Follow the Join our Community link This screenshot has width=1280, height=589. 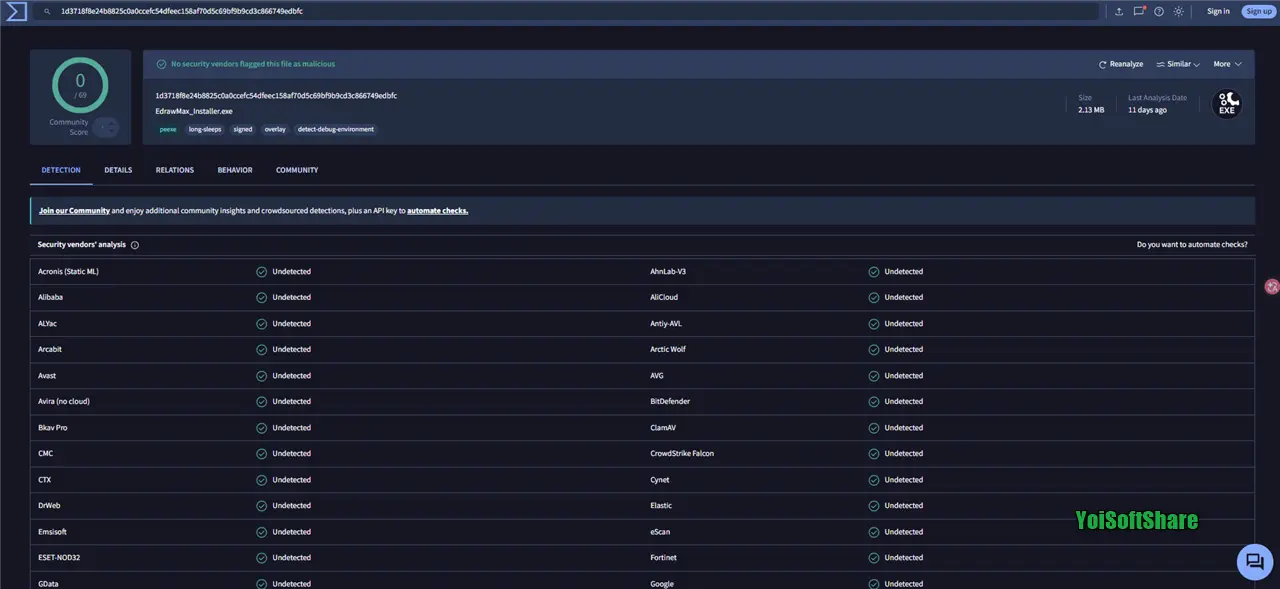click(74, 211)
